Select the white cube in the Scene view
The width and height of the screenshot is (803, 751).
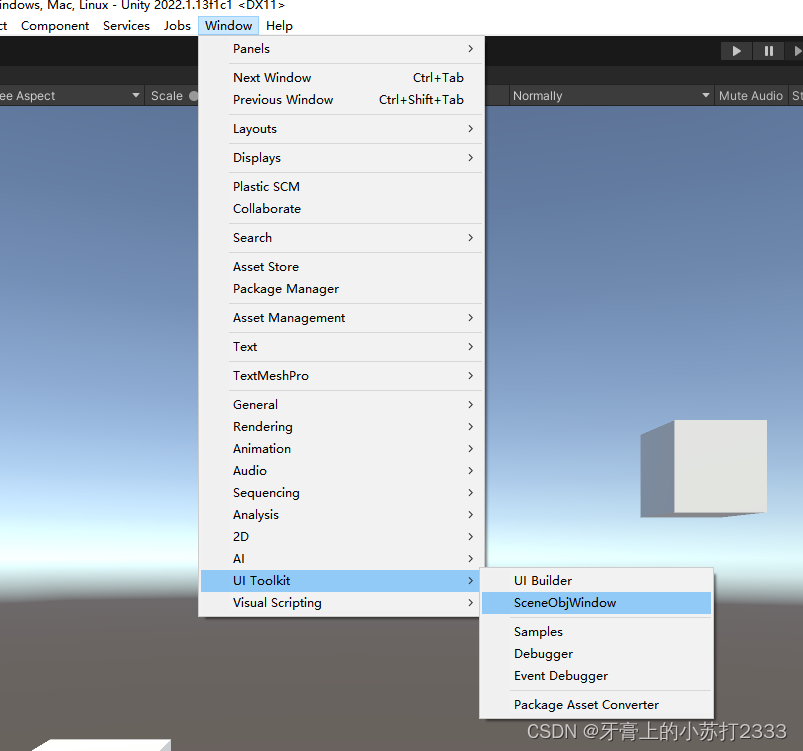pos(703,466)
